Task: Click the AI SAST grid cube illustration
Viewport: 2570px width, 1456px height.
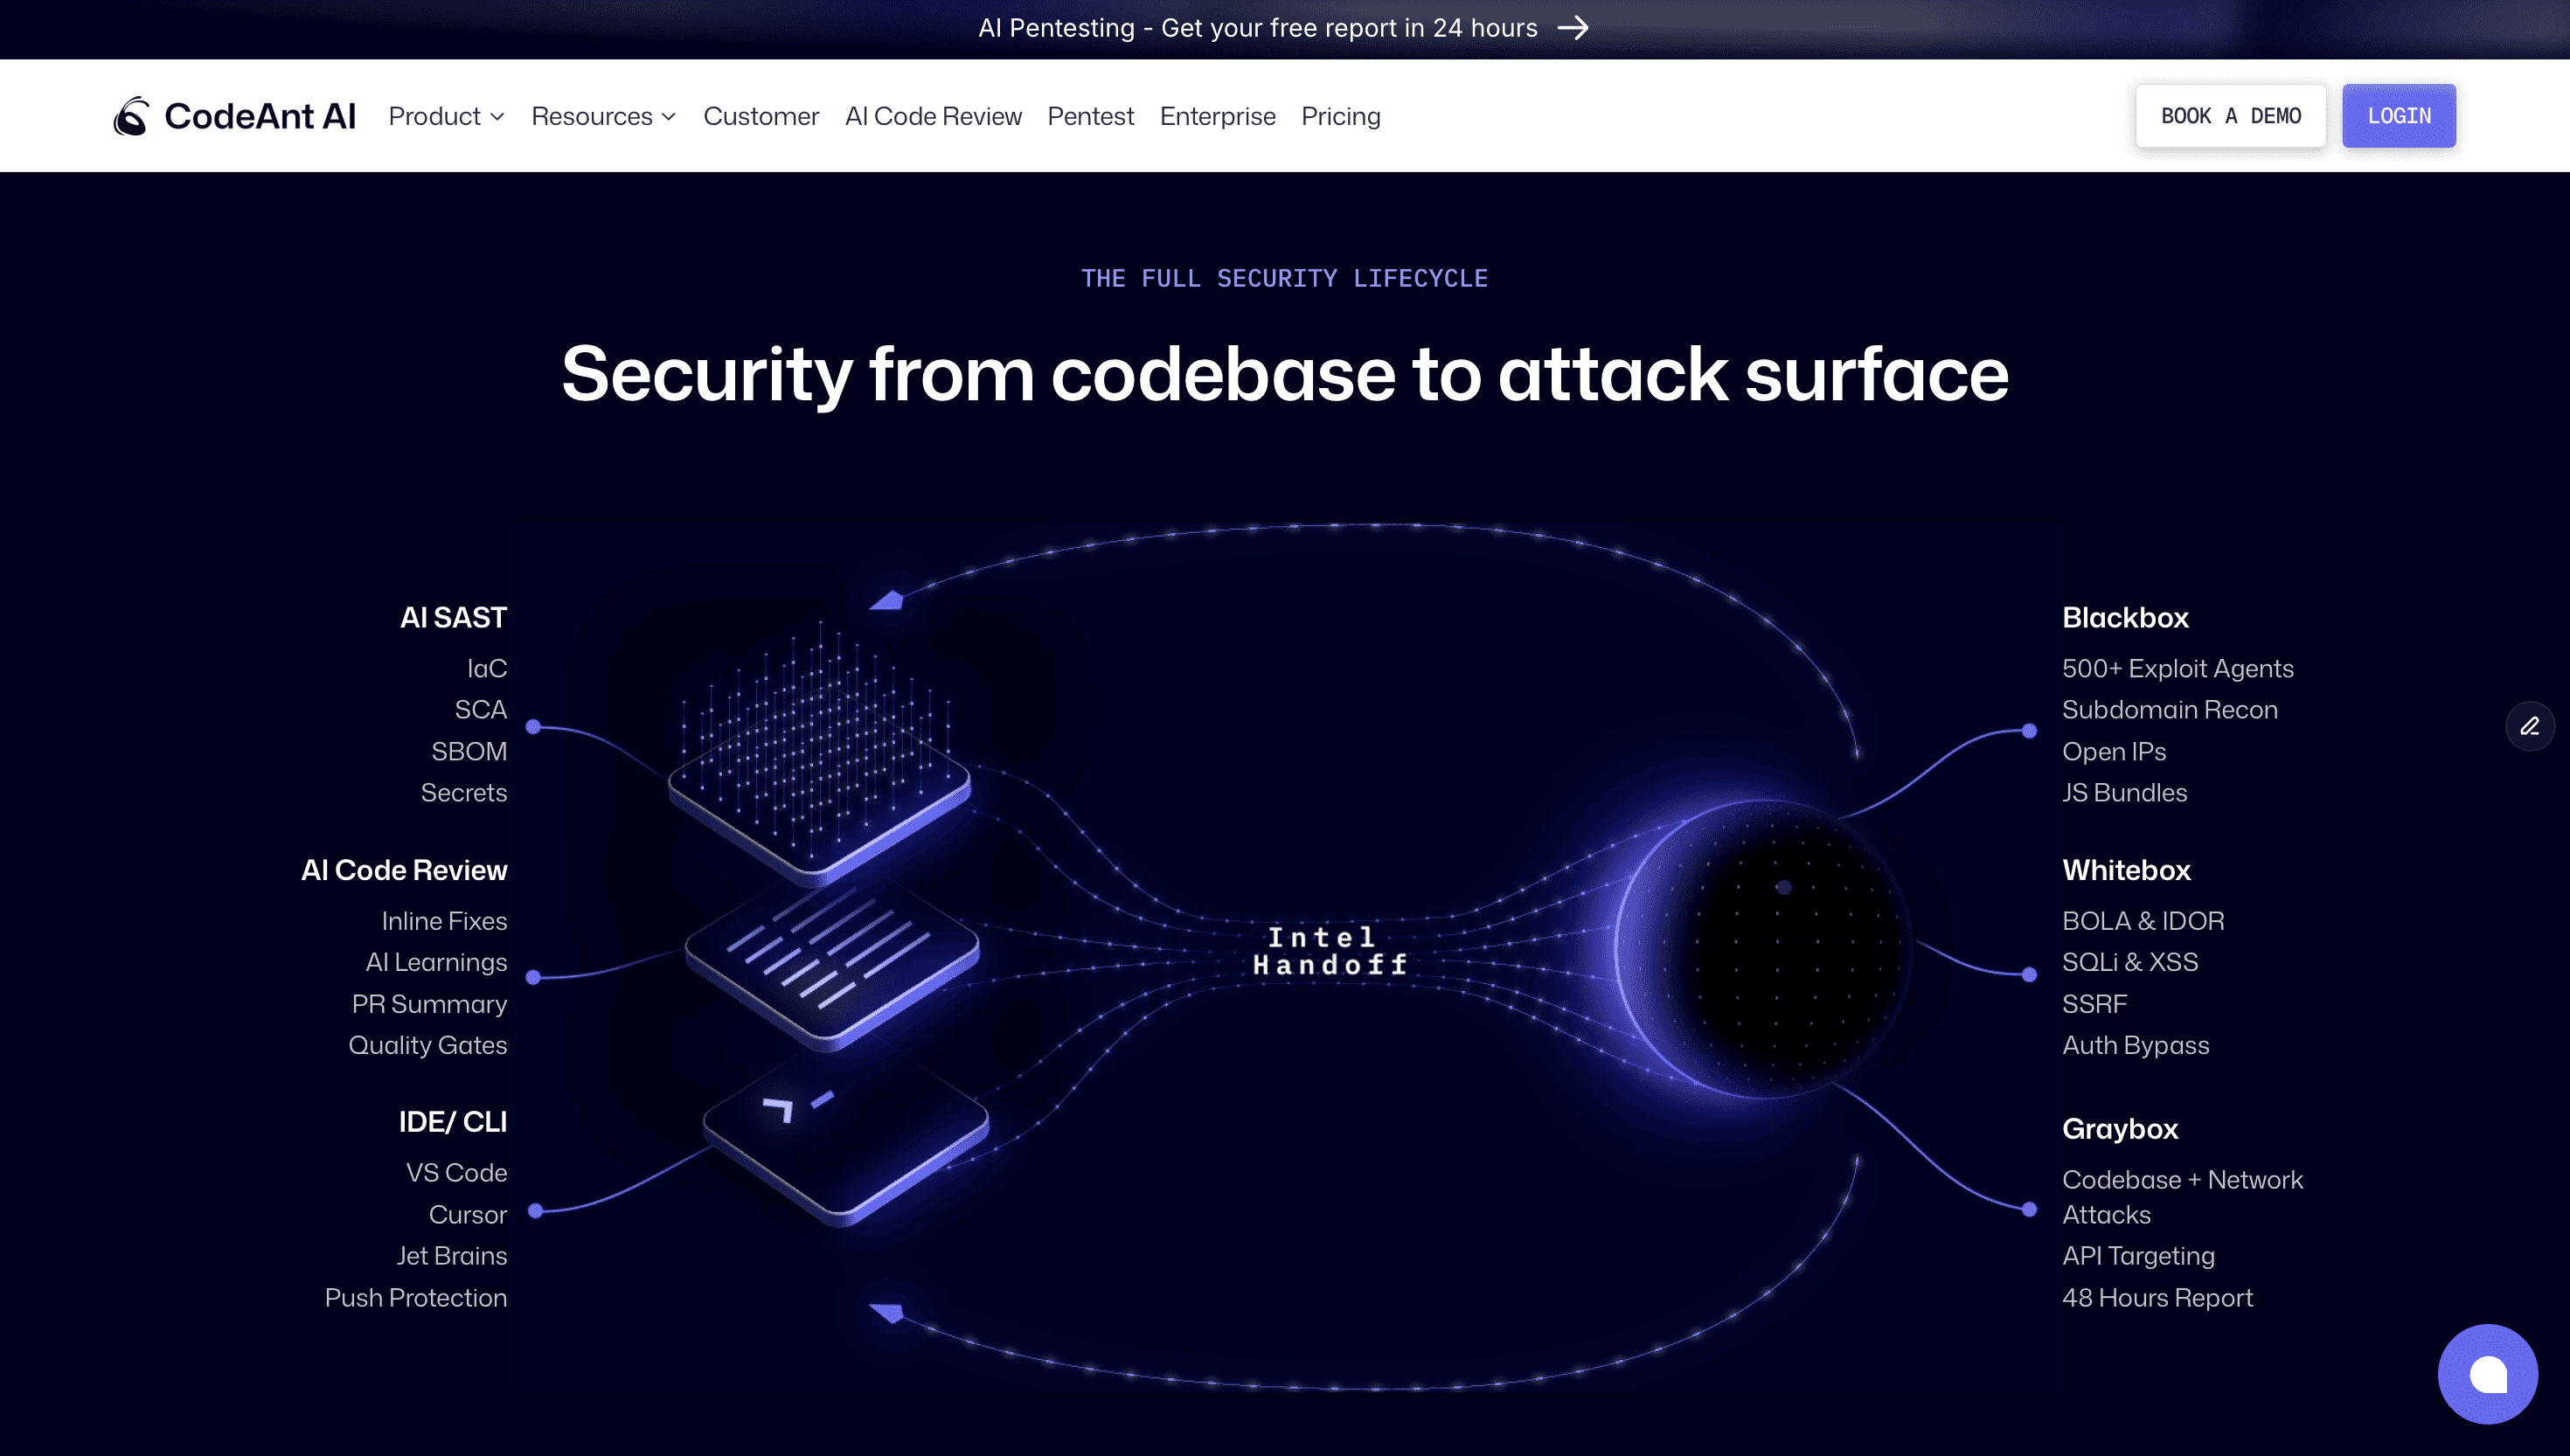Action: click(819, 755)
